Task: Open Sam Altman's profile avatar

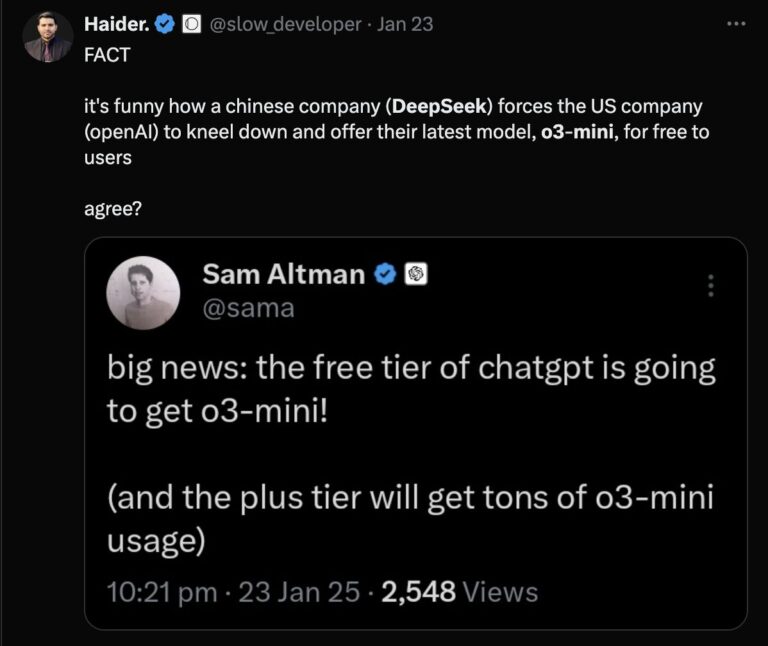Action: 144,293
